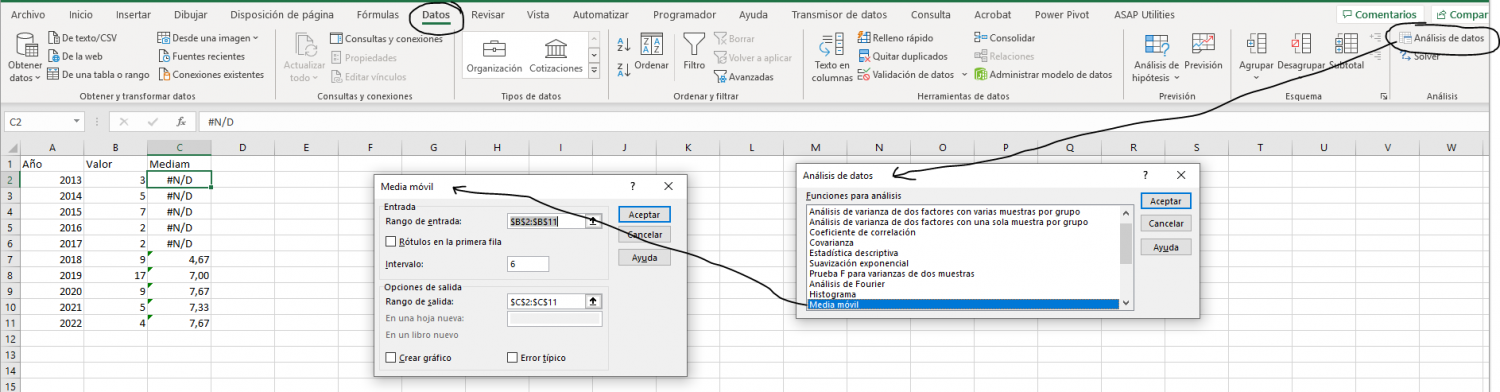The width and height of the screenshot is (1500, 392).
Task: Collapse the Rango de entrada reference selector
Action: (594, 221)
